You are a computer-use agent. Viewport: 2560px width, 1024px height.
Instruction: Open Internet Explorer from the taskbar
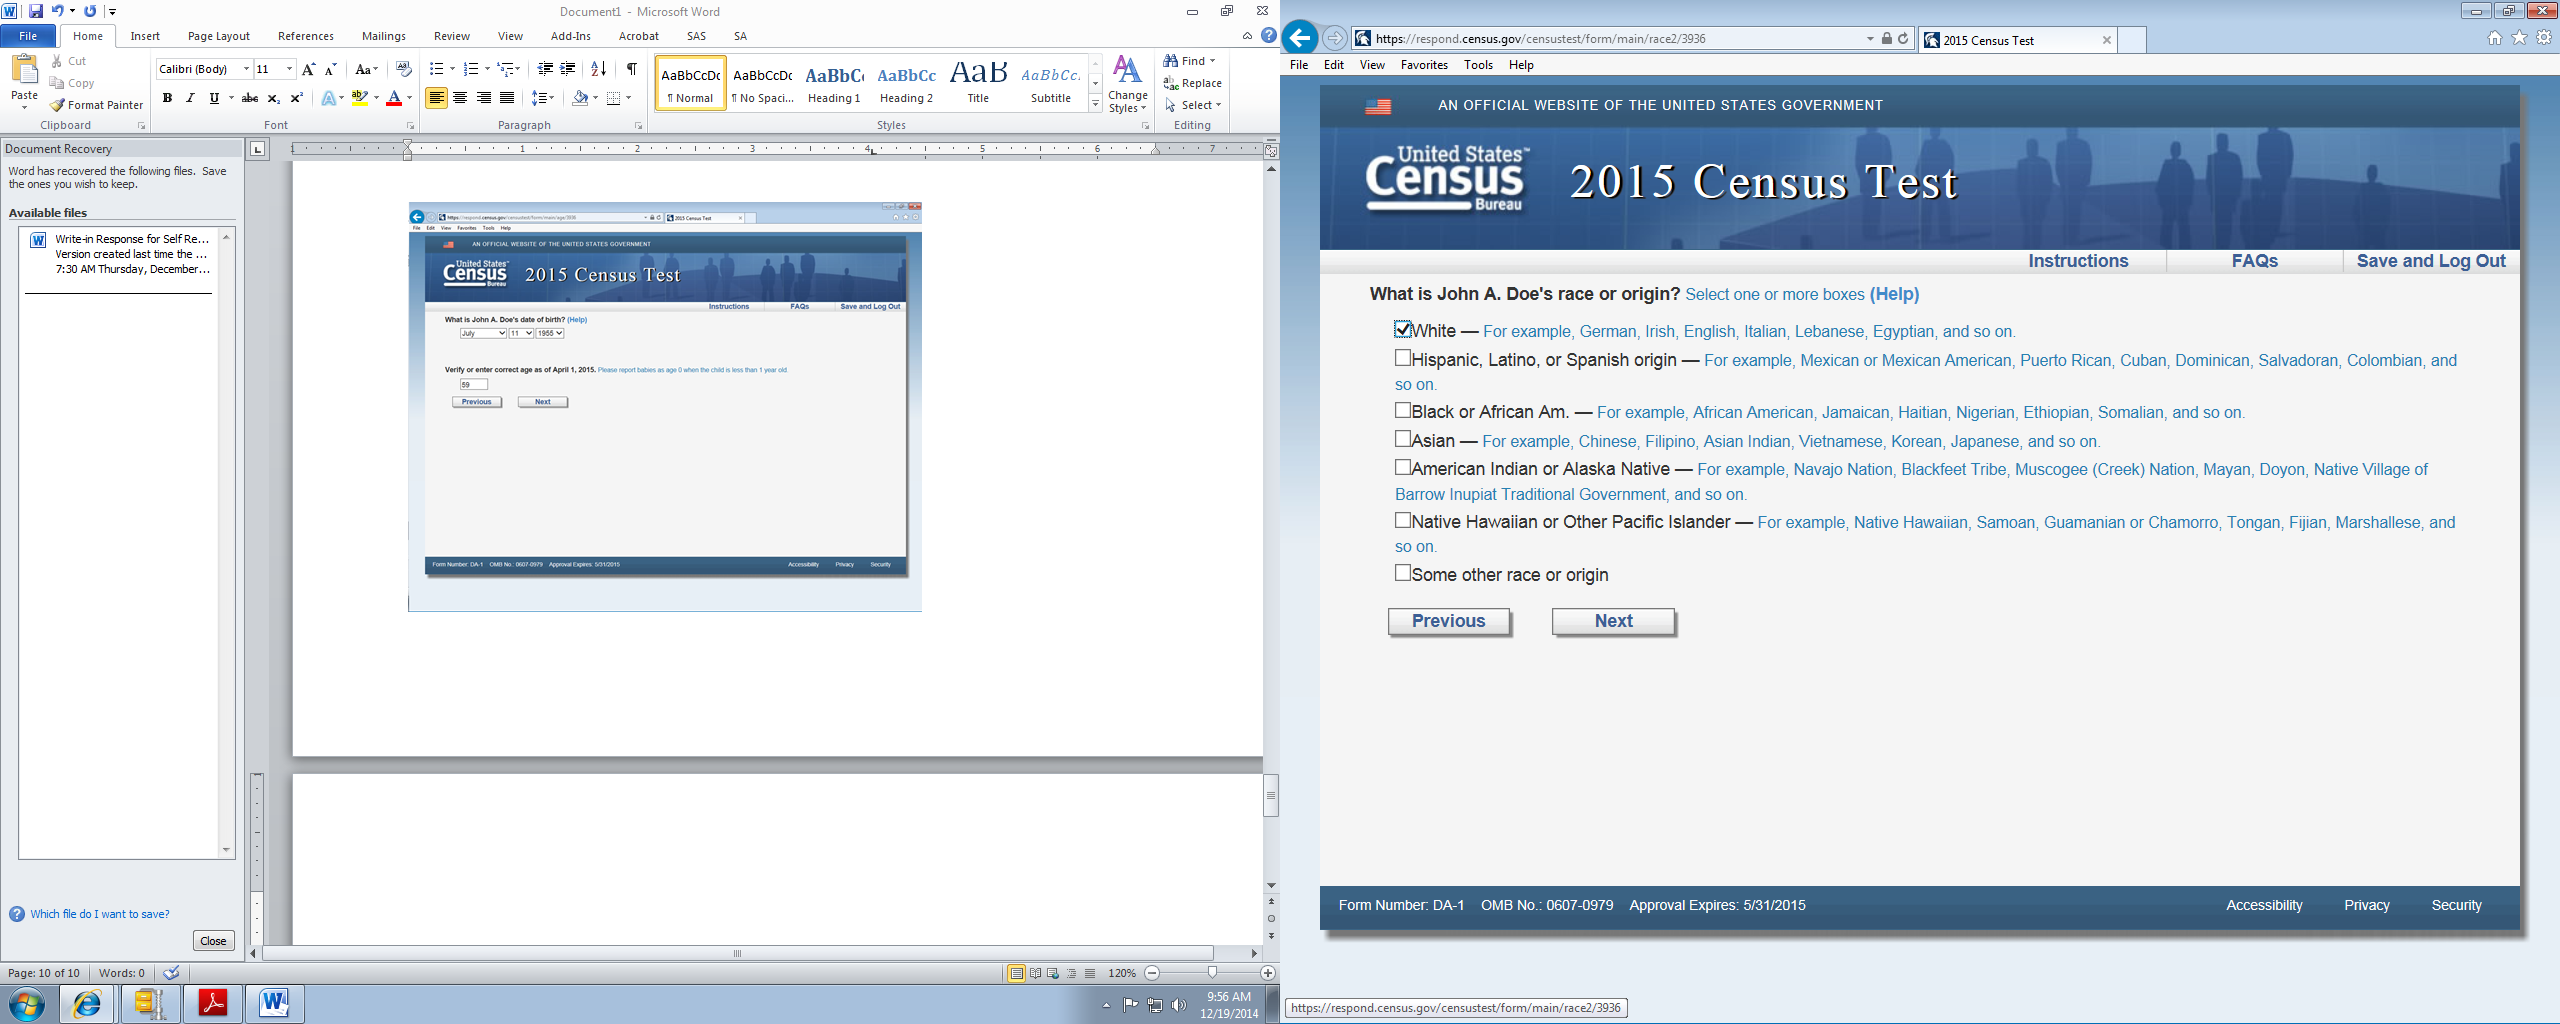coord(87,1003)
